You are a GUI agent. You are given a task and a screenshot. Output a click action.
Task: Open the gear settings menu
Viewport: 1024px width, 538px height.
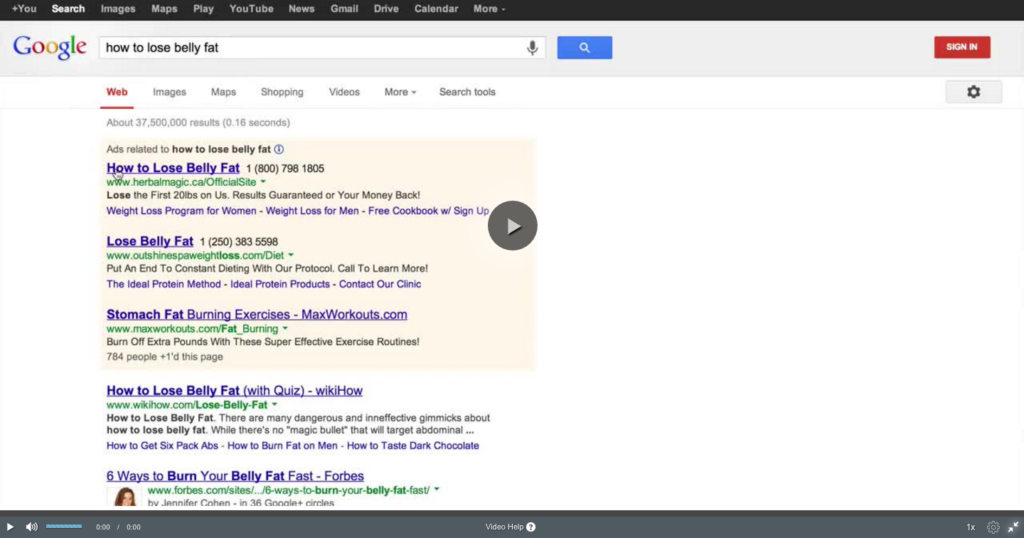coord(973,92)
